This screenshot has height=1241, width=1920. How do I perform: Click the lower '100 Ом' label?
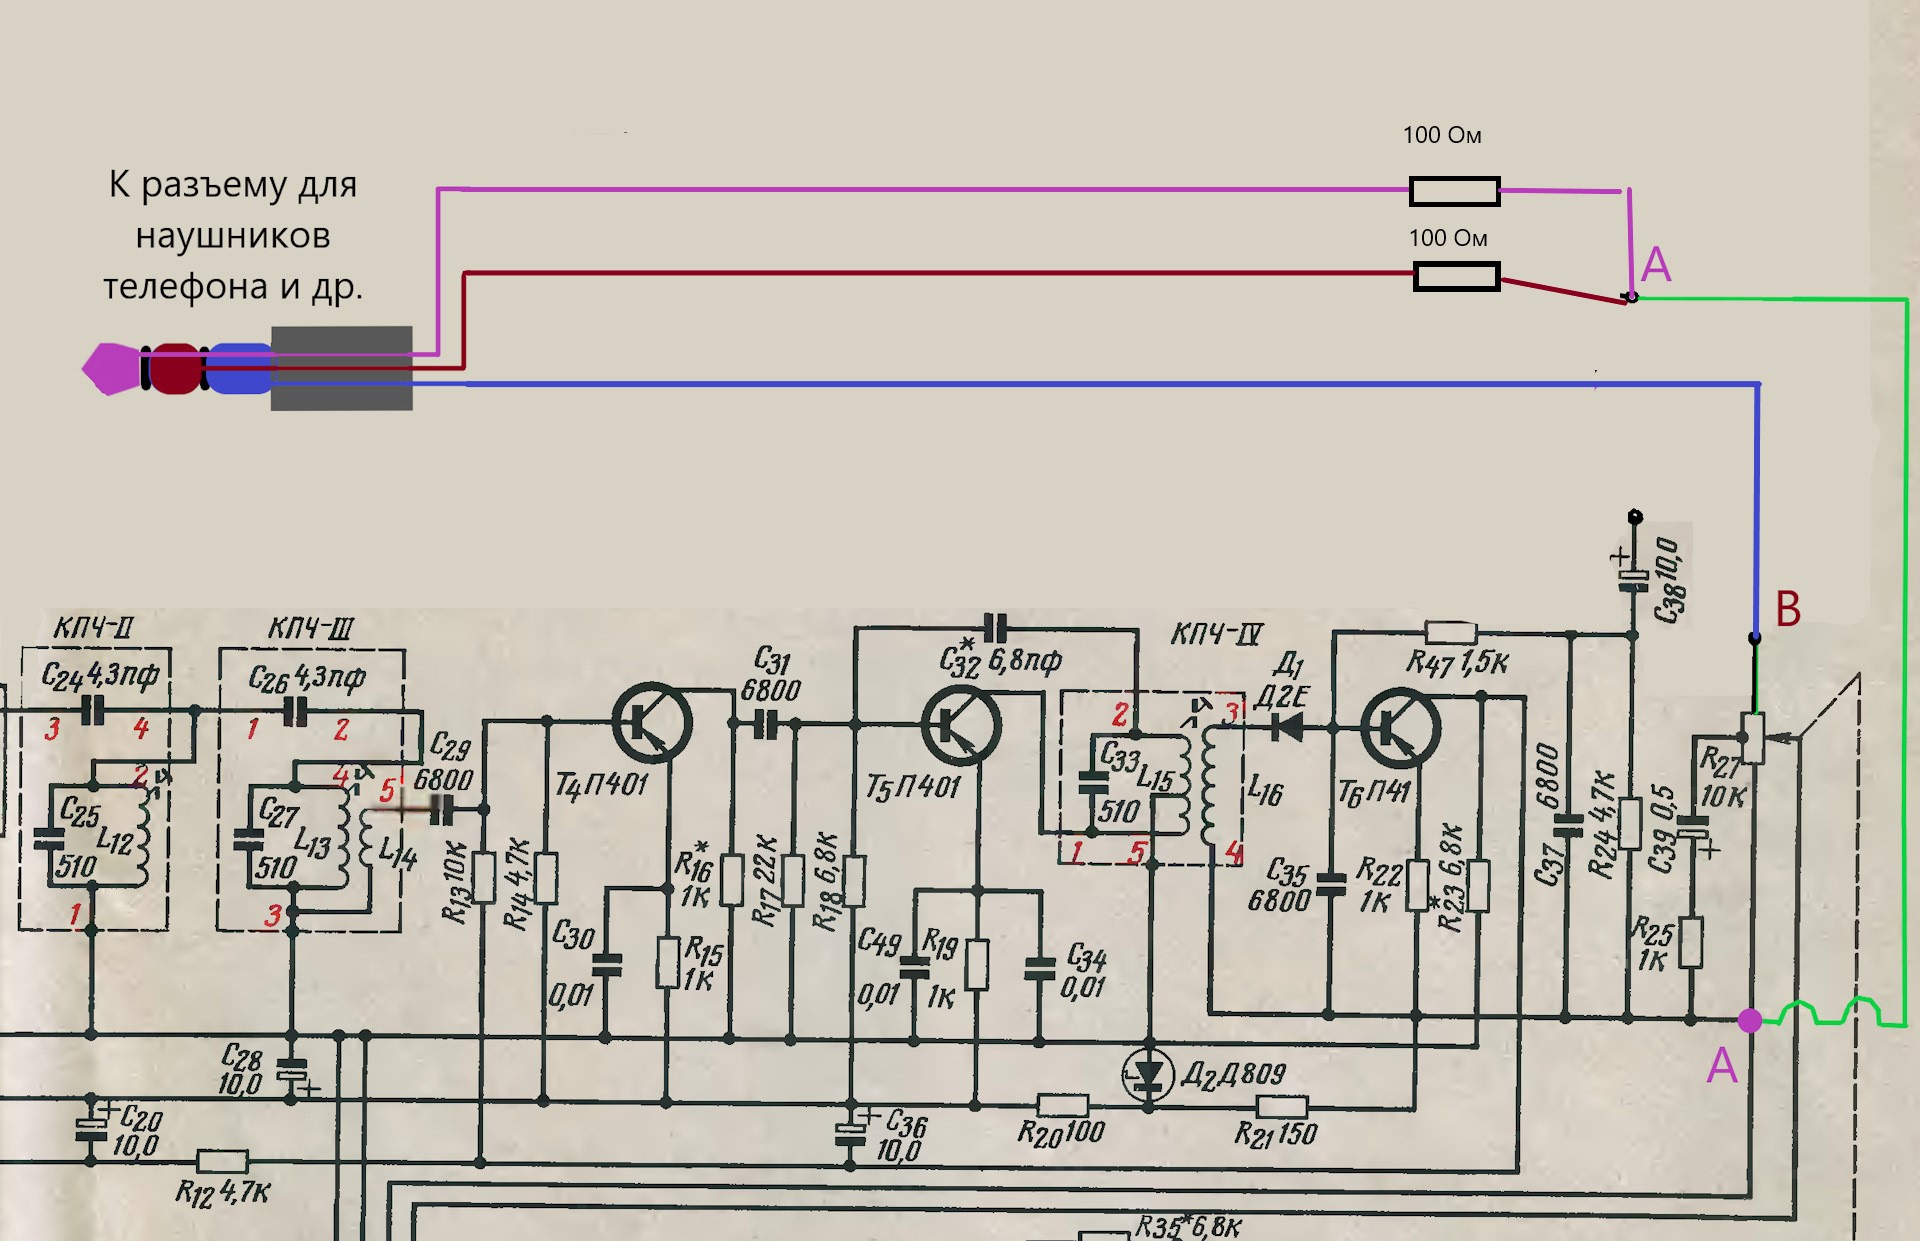click(x=1448, y=238)
